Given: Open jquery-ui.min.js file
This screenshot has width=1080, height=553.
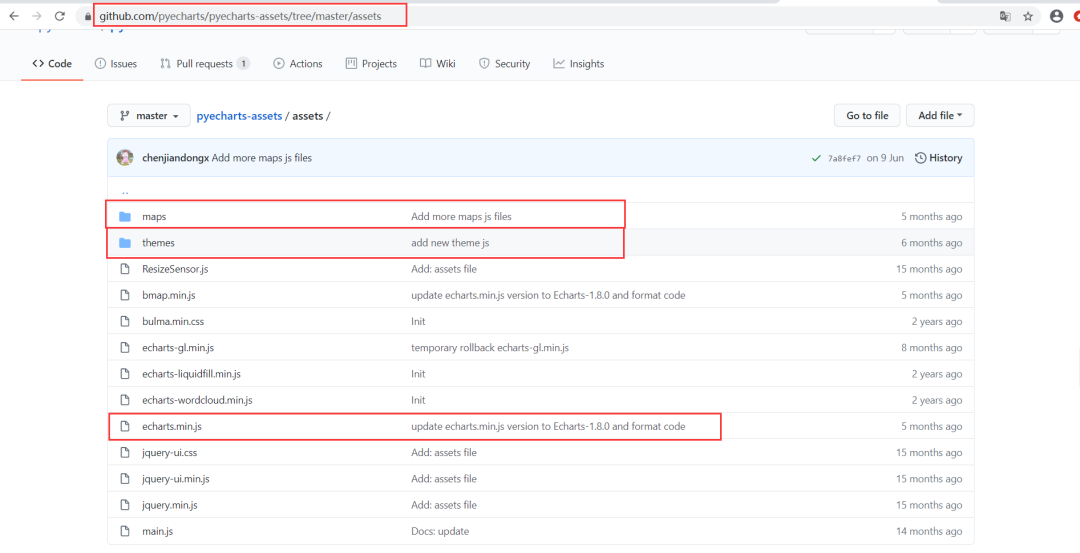Looking at the screenshot, I should [x=176, y=479].
